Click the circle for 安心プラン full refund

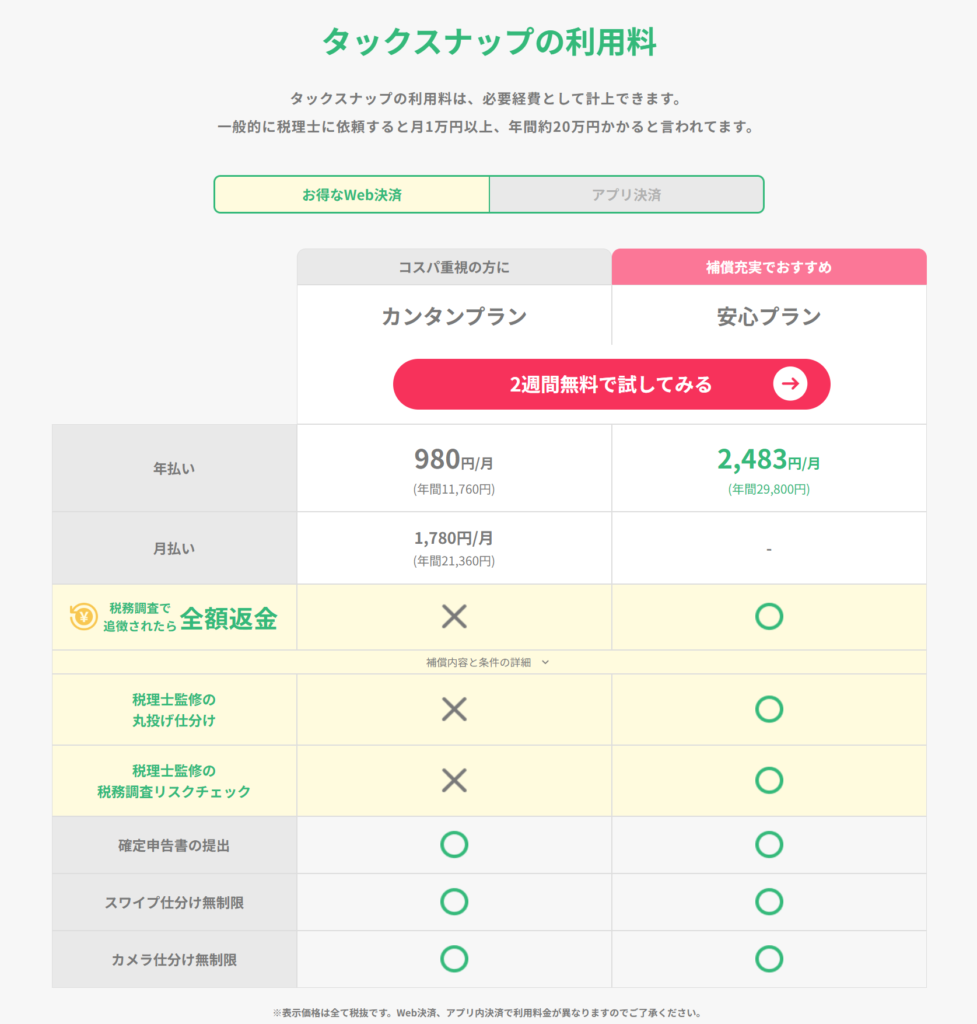[x=768, y=617]
